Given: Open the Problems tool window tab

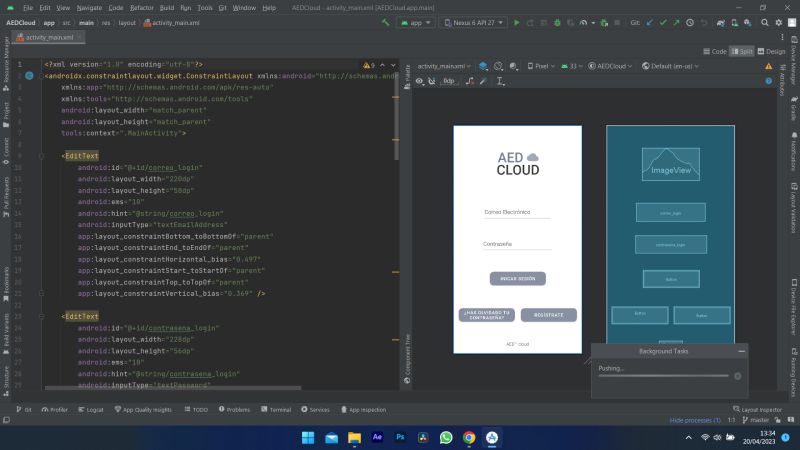Looking at the screenshot, I should pyautogui.click(x=235, y=410).
